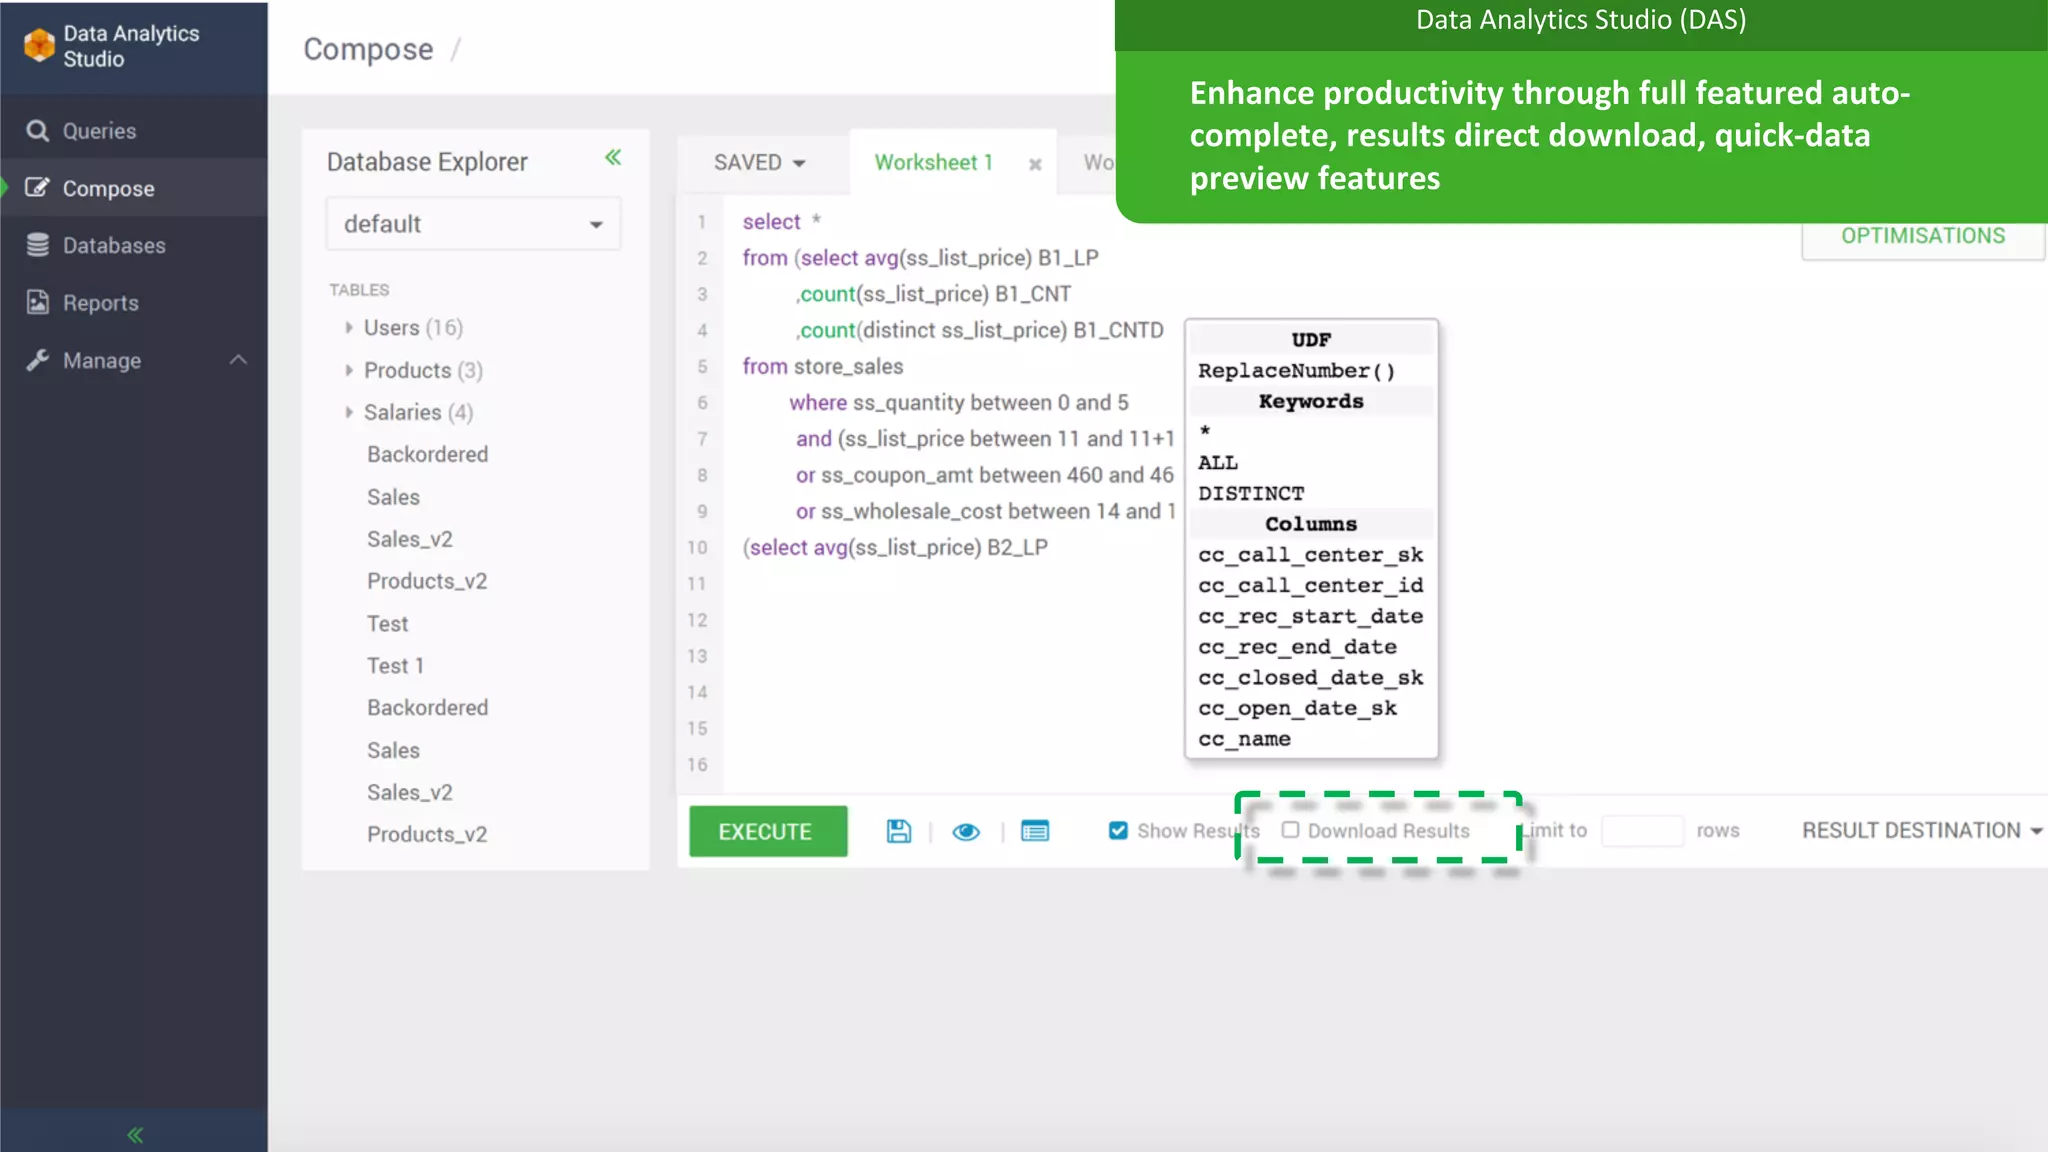This screenshot has height=1152, width=2048.
Task: Open the SAVED queries dropdown
Action: click(x=759, y=162)
